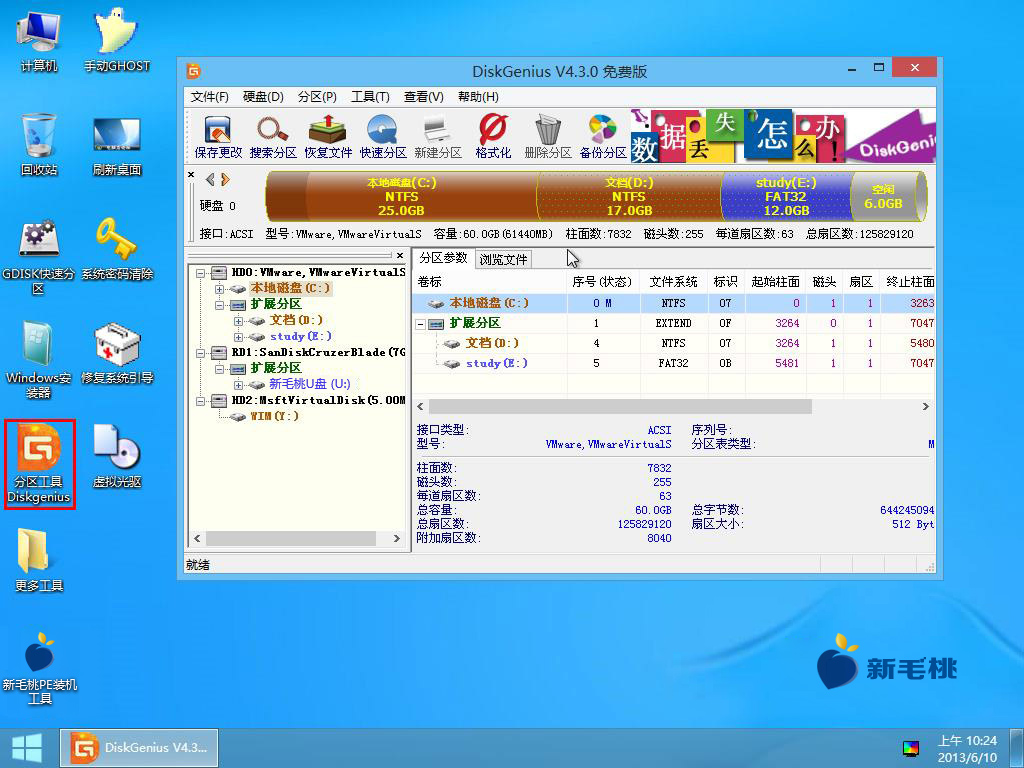The image size is (1024, 768).
Task: Expand the 文档(D:) tree node
Action: [x=238, y=321]
